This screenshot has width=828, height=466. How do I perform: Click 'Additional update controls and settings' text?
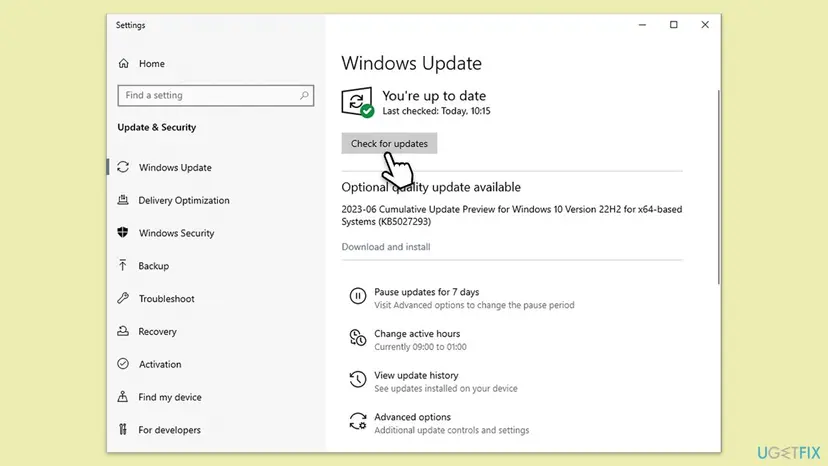pyautogui.click(x=451, y=430)
